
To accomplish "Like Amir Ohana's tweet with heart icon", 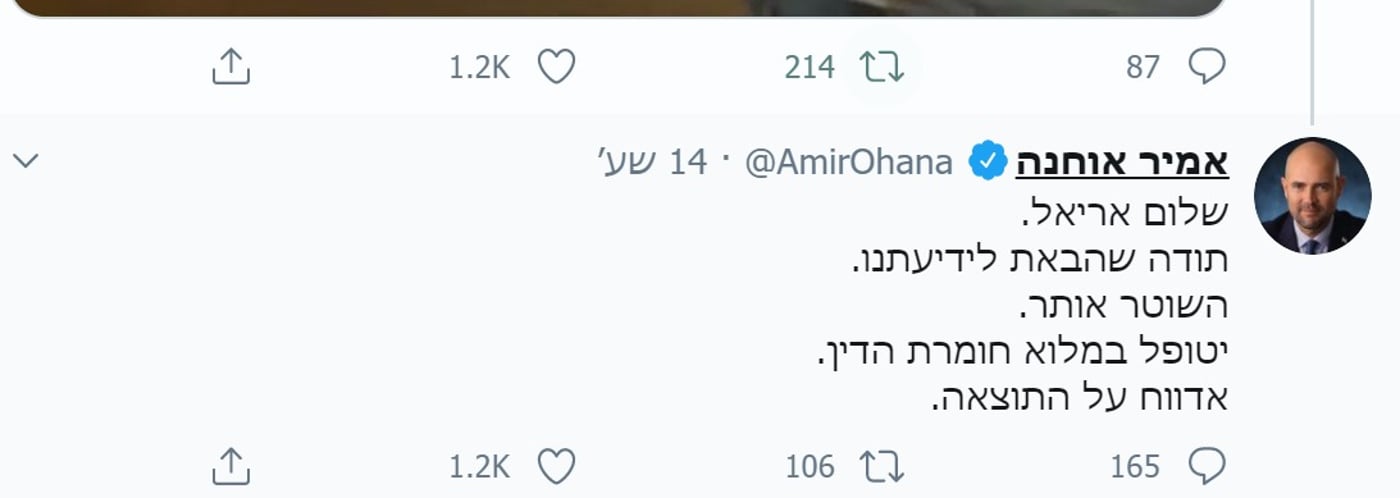I will click(x=557, y=466).
